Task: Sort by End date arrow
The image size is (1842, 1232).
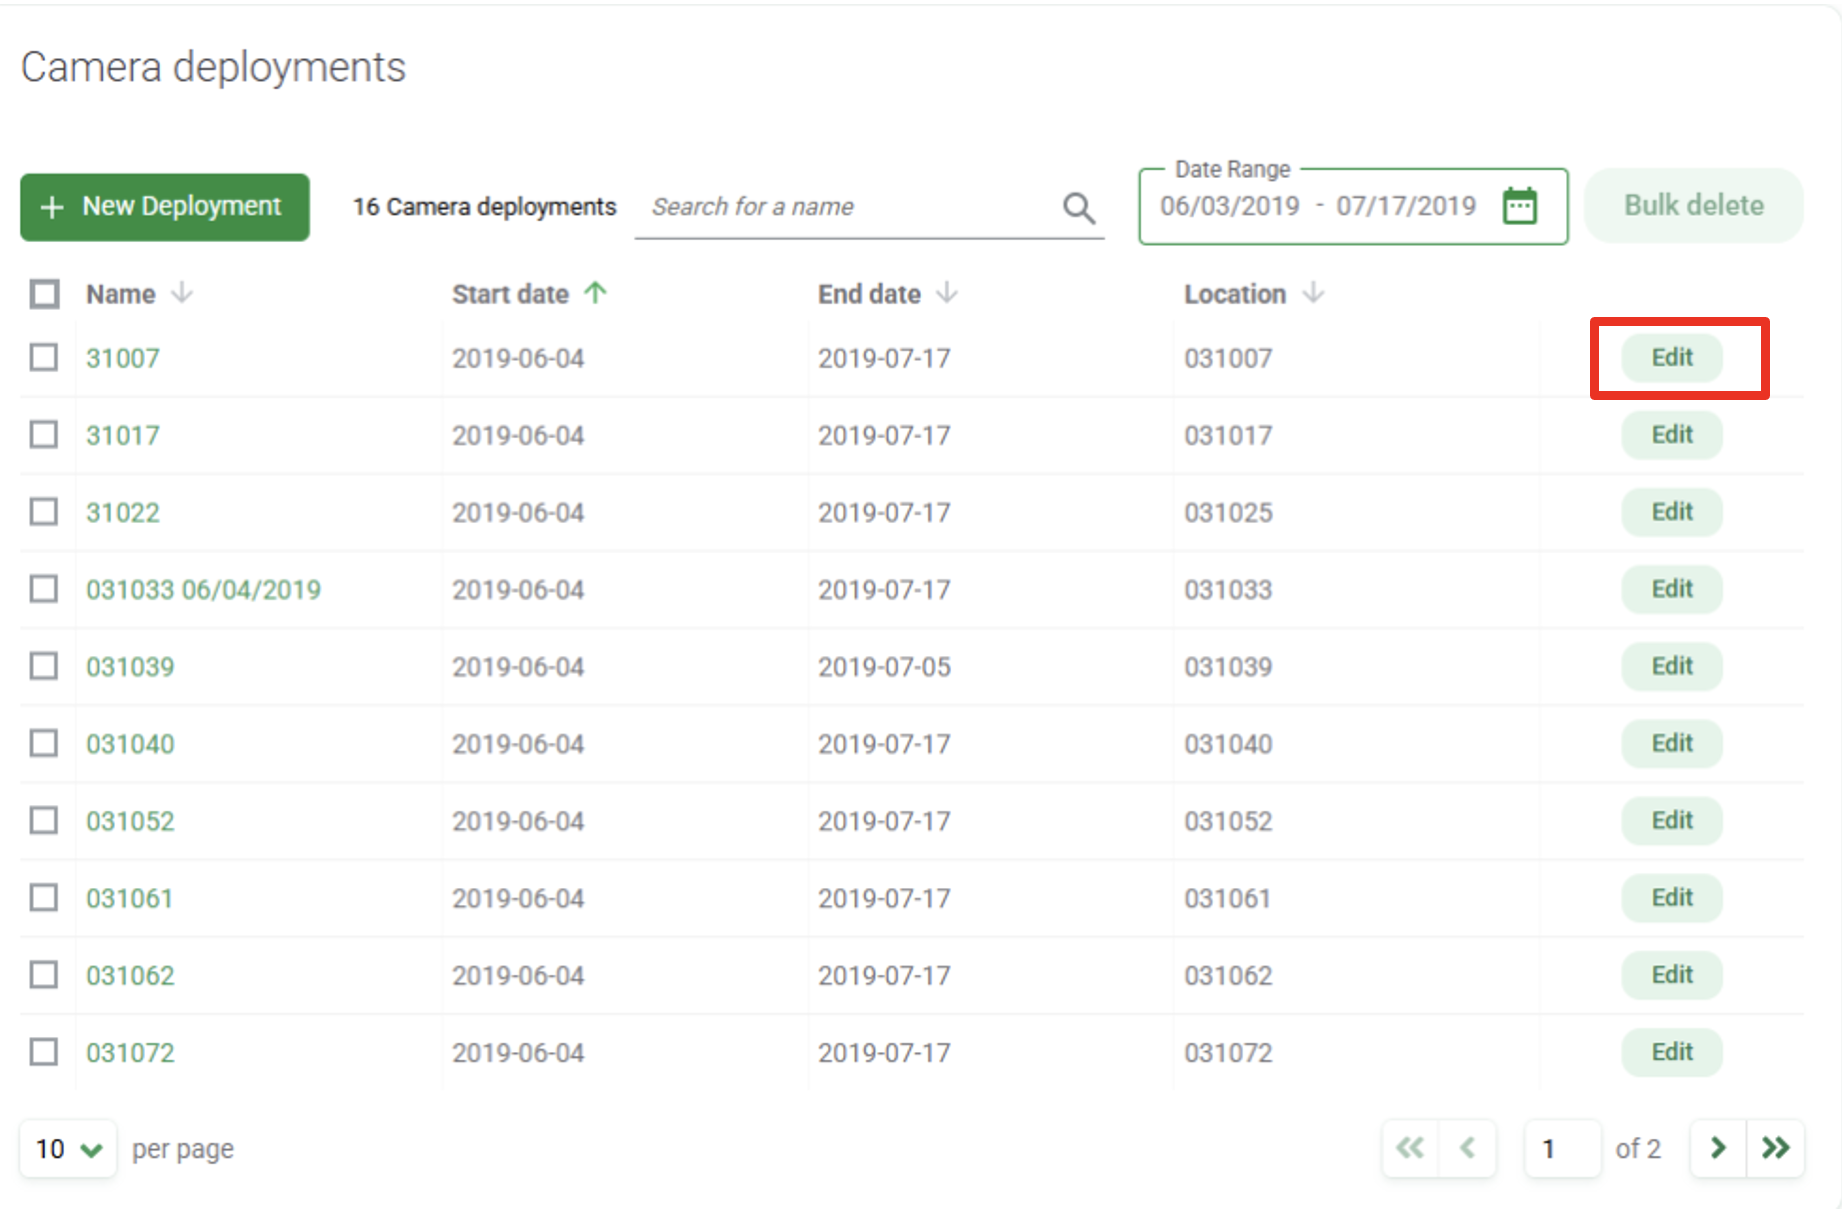Action: 946,293
